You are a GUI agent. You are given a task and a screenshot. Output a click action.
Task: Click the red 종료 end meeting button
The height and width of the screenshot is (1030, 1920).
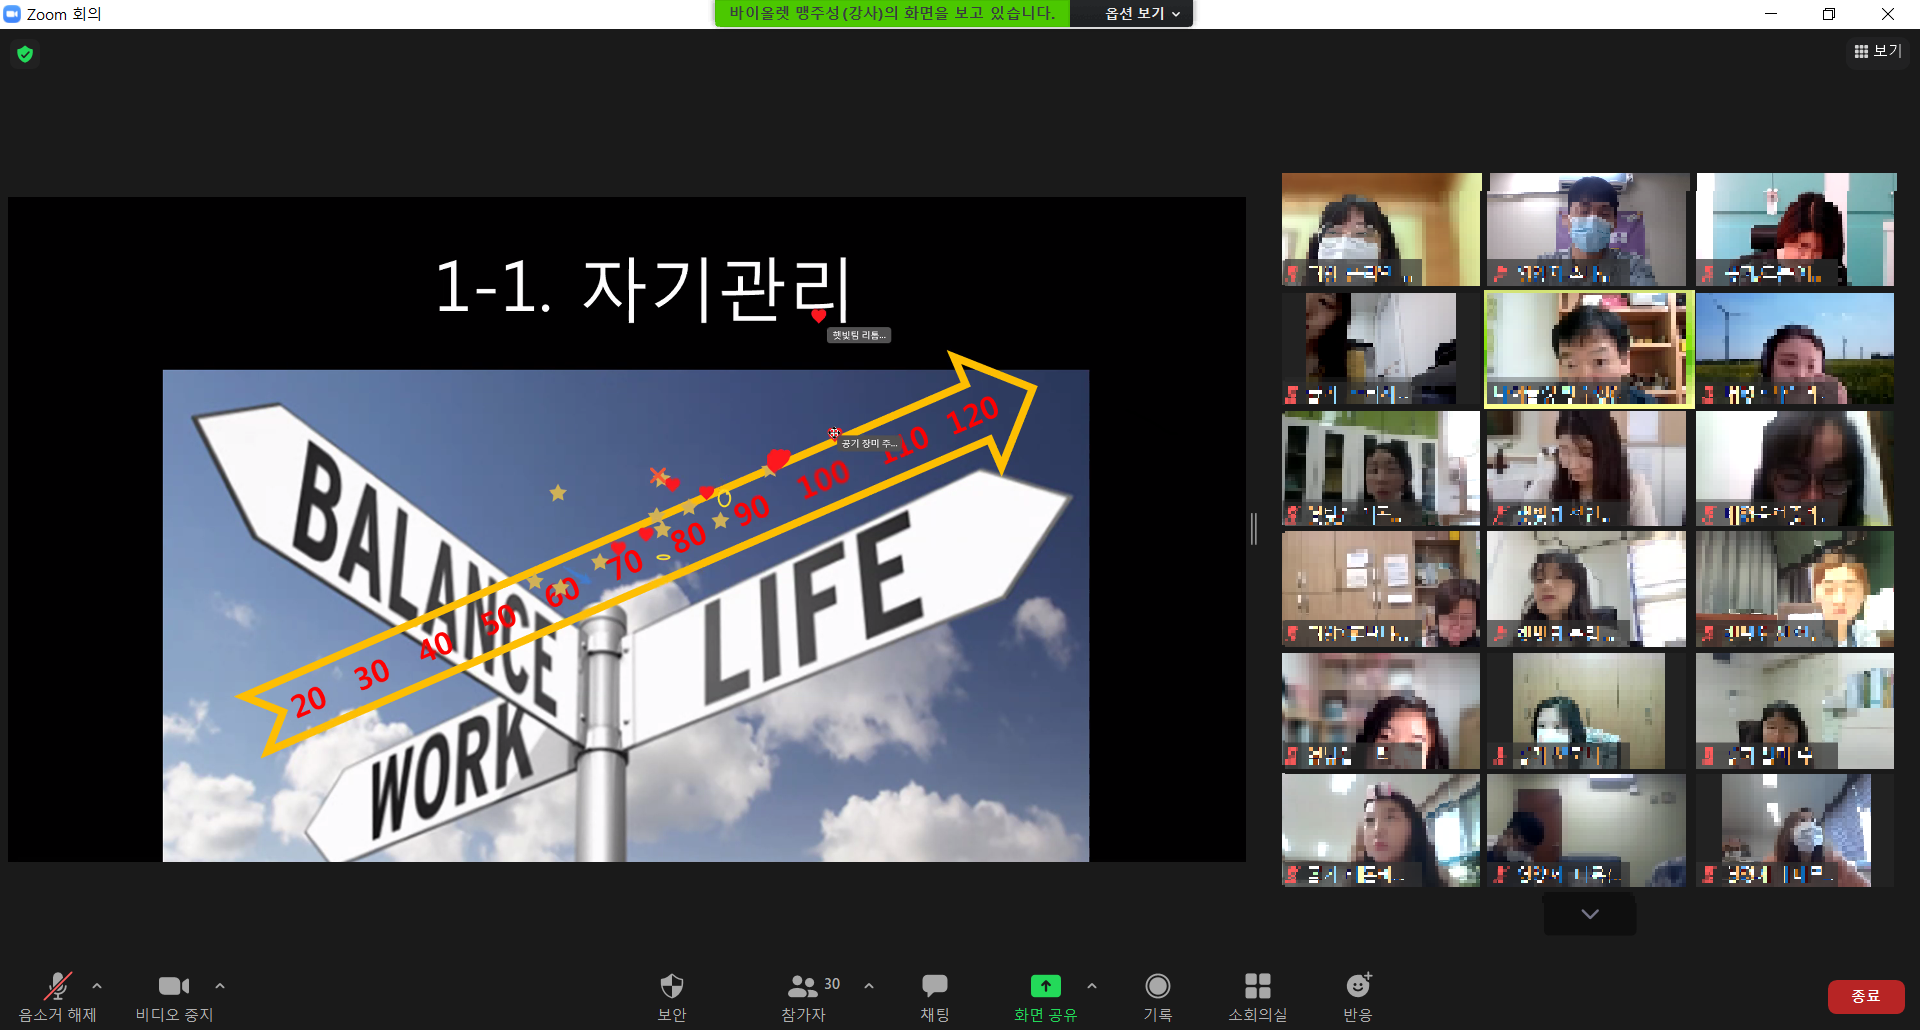pos(1865,996)
